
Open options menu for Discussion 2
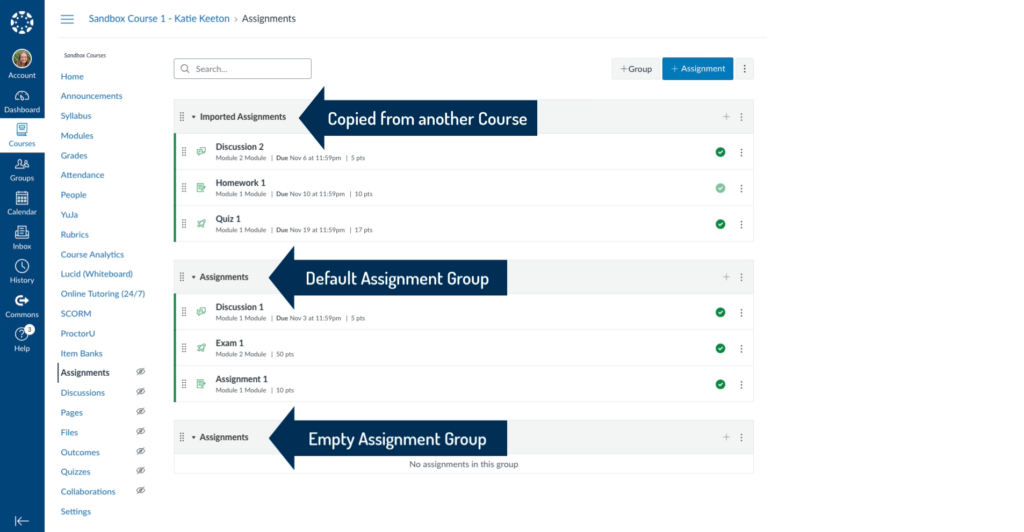tap(741, 152)
